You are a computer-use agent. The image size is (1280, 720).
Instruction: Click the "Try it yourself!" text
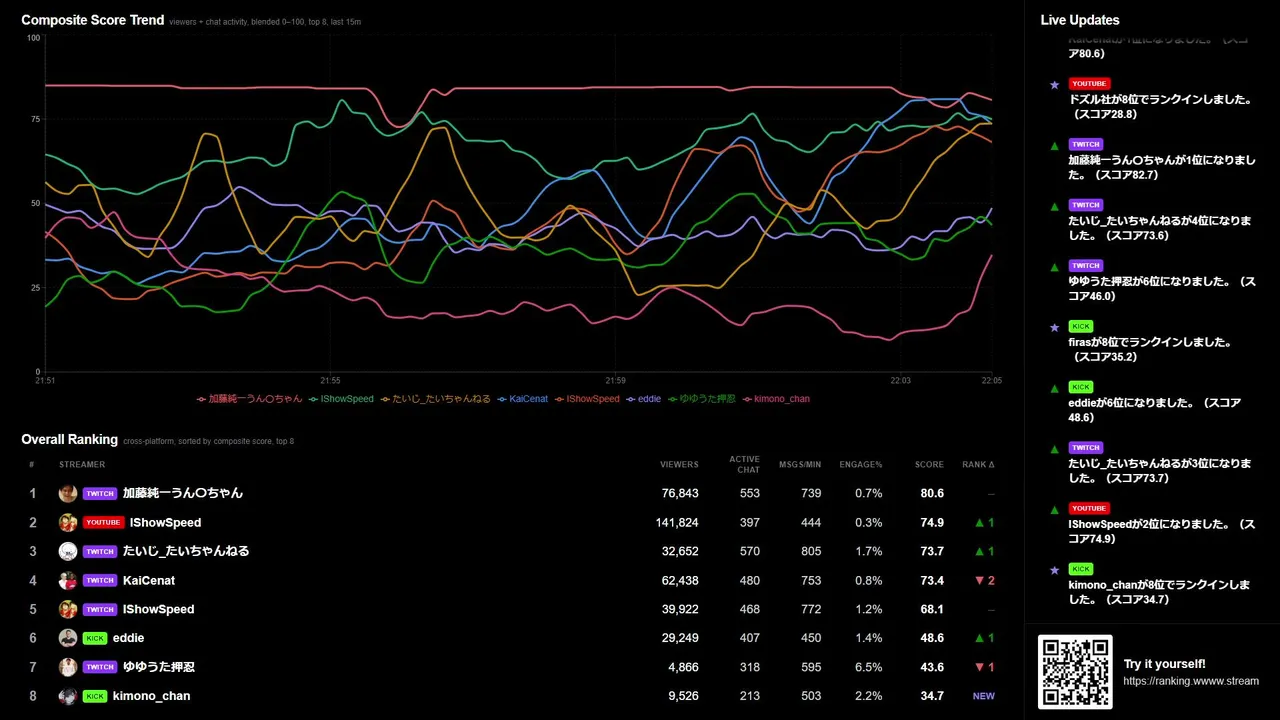[1164, 664]
